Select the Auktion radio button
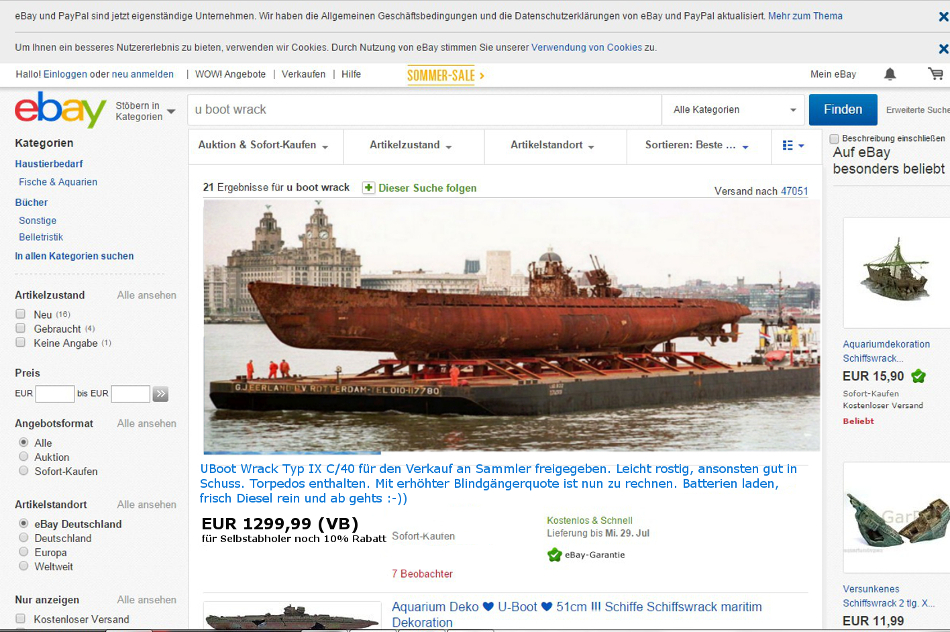 tap(24, 457)
